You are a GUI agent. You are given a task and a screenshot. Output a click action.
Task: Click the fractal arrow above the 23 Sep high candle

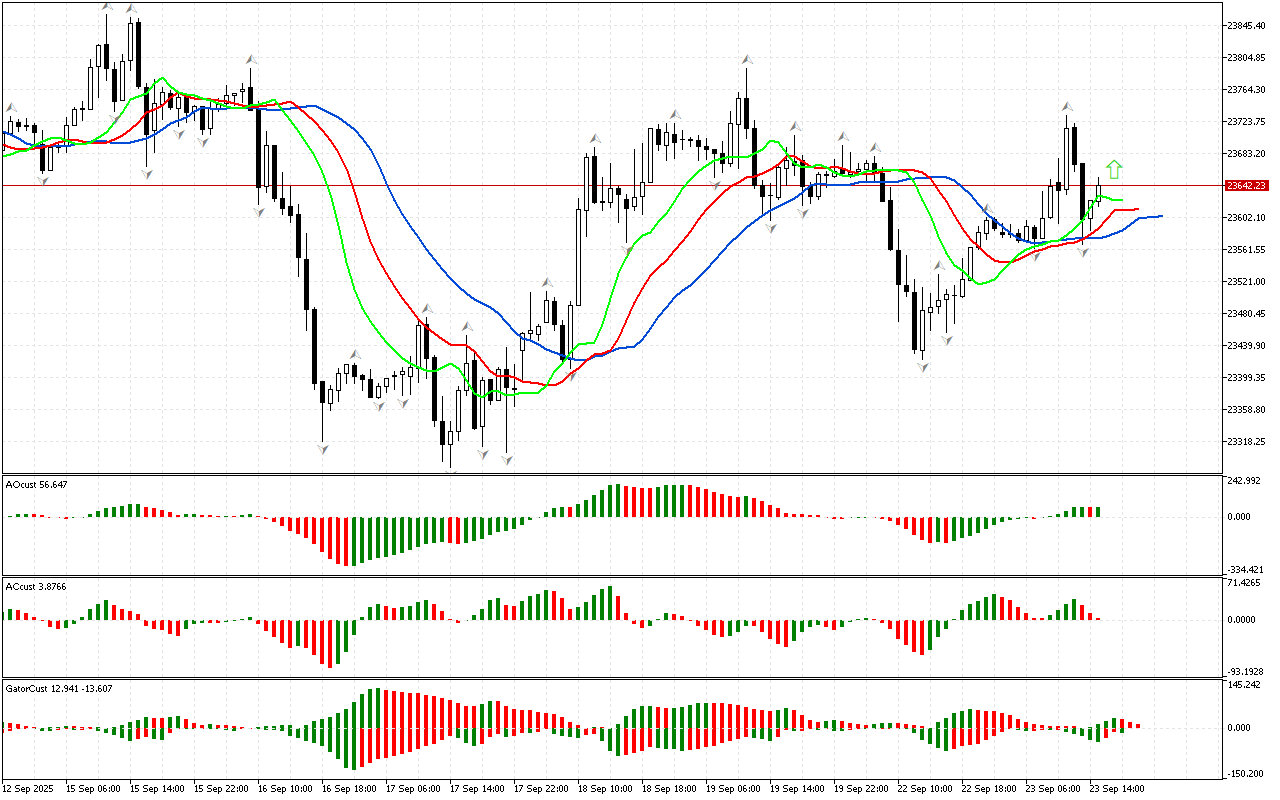(x=1068, y=106)
